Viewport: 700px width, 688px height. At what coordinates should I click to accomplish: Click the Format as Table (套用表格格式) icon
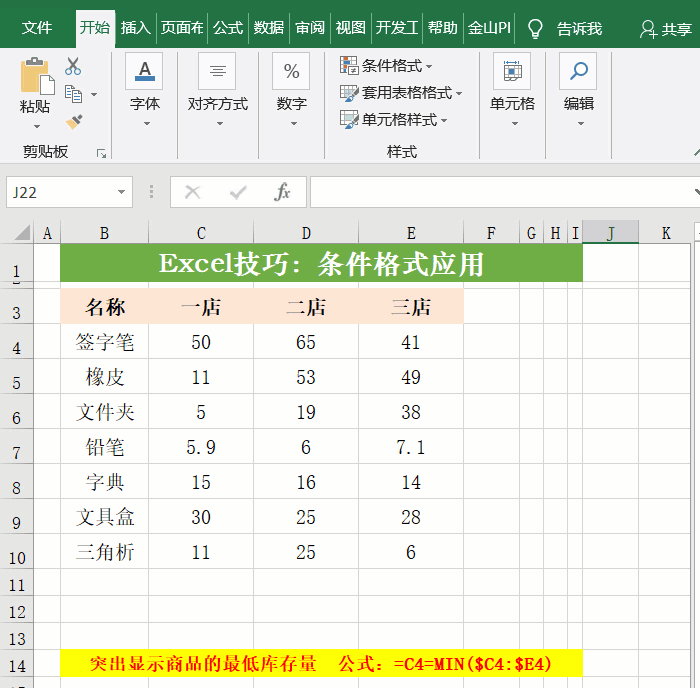click(349, 93)
